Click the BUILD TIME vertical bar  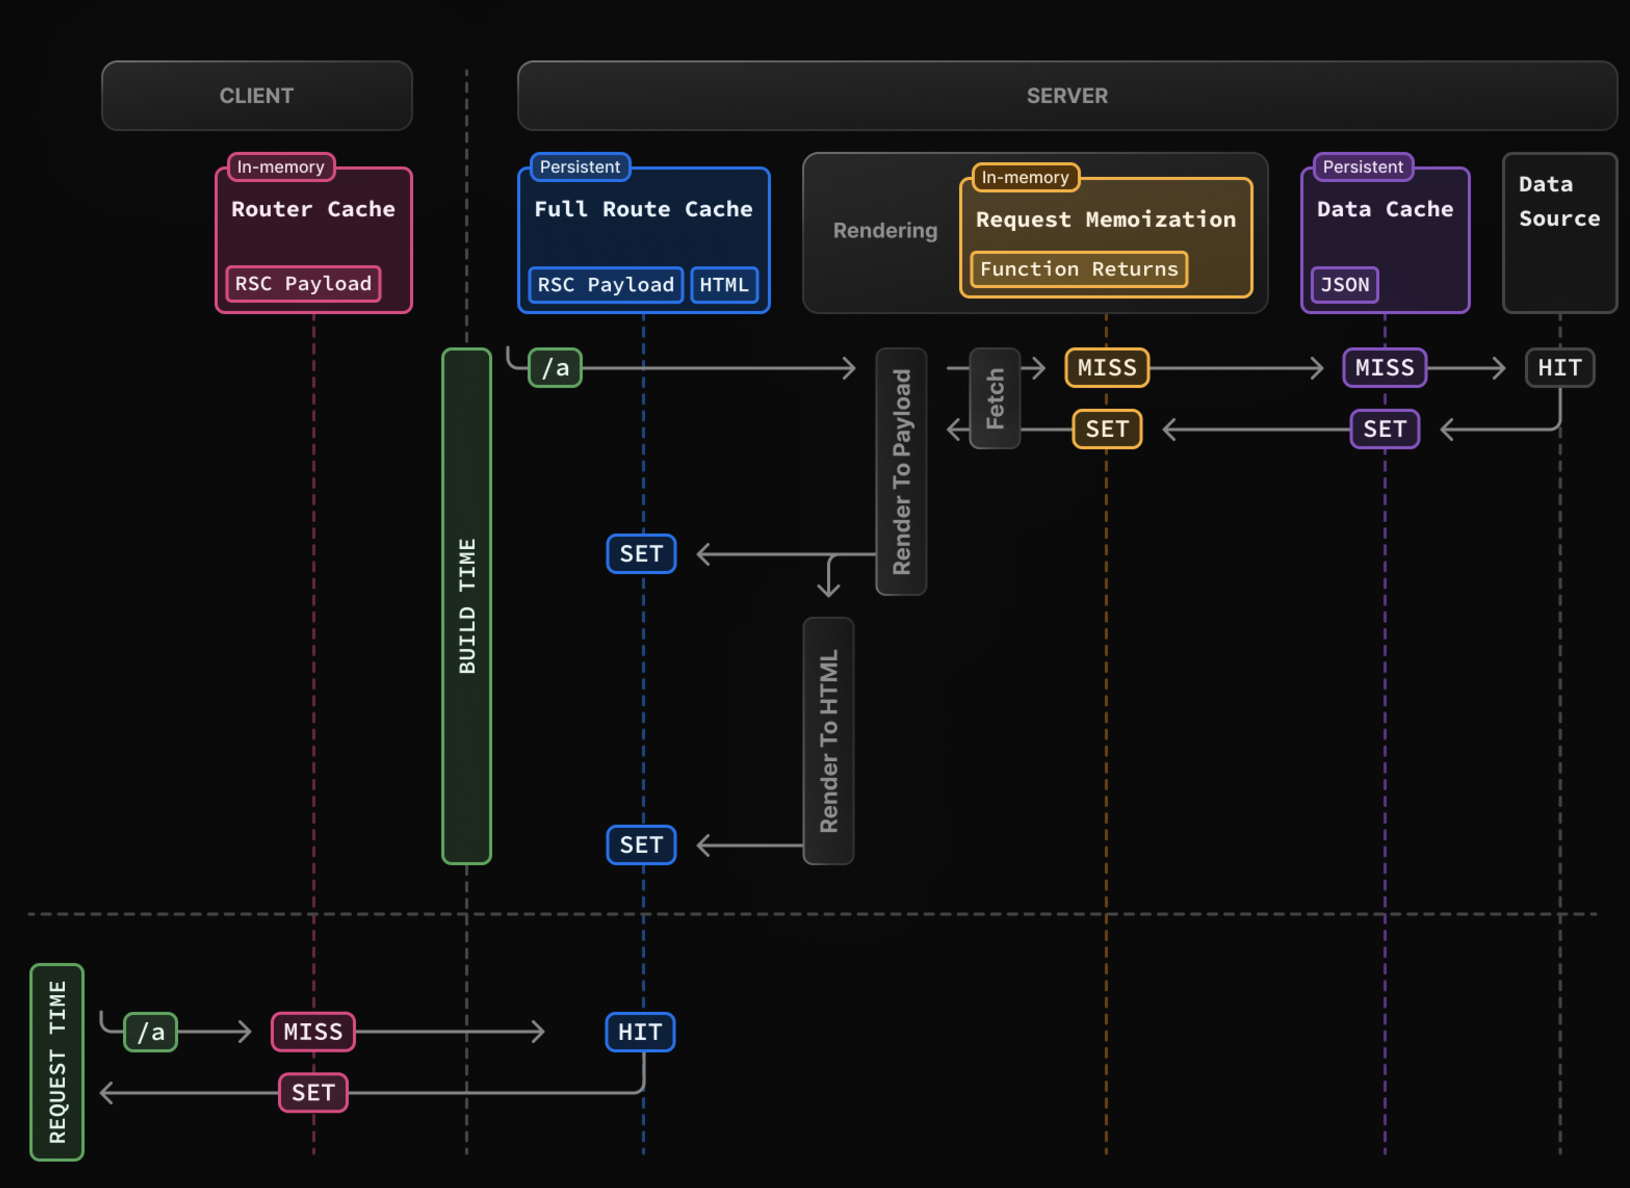pyautogui.click(x=467, y=606)
